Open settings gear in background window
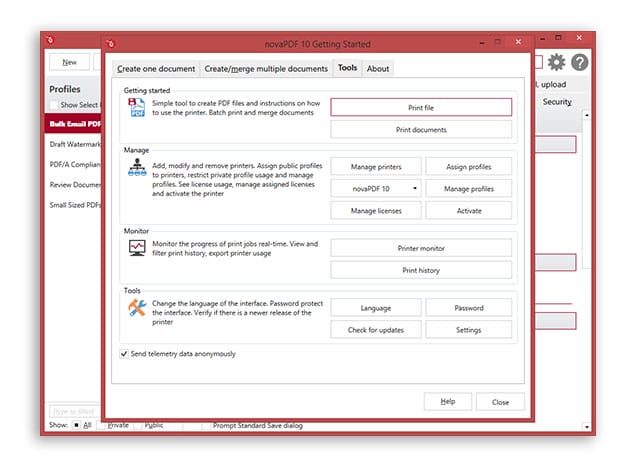The height and width of the screenshot is (473, 630). pos(556,62)
